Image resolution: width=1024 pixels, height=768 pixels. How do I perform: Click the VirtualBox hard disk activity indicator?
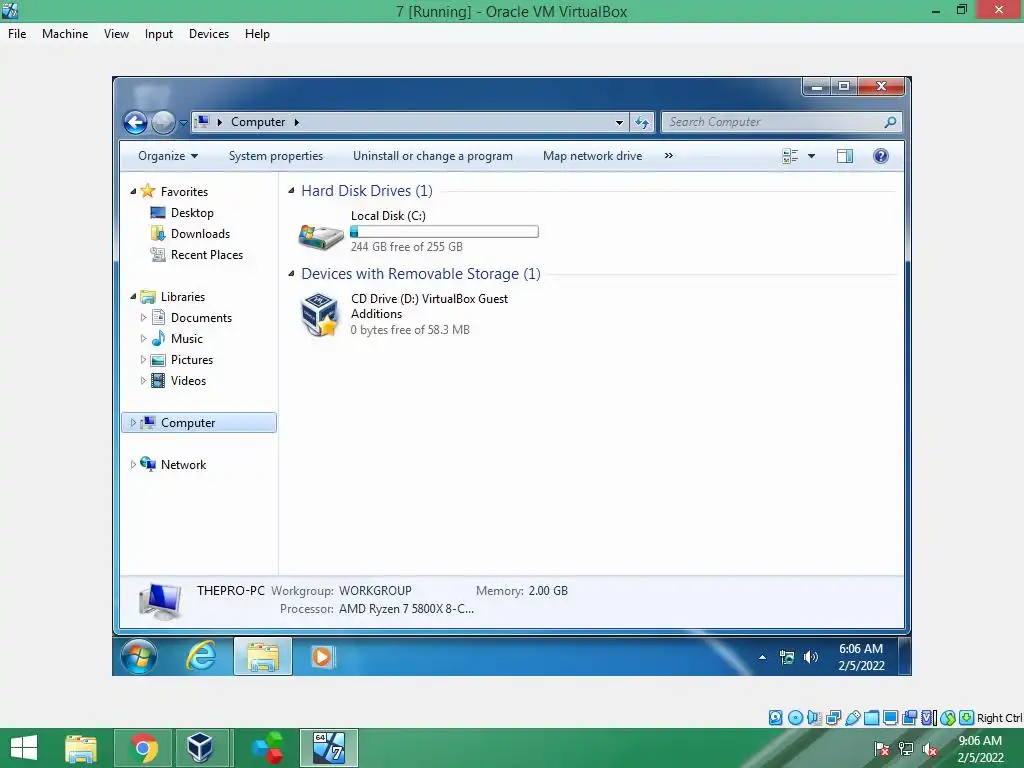pyautogui.click(x=775, y=718)
